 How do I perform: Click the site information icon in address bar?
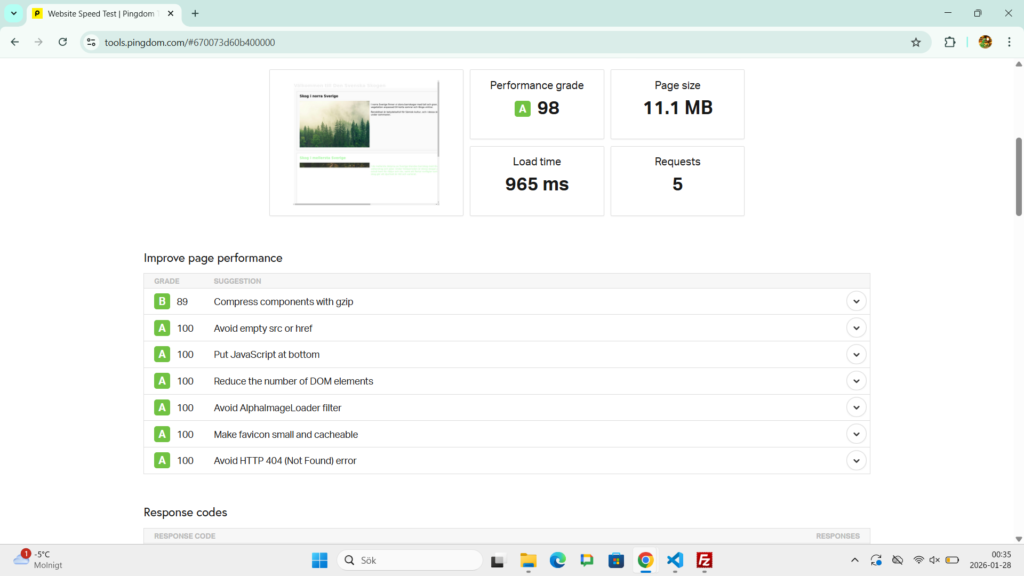(x=91, y=42)
